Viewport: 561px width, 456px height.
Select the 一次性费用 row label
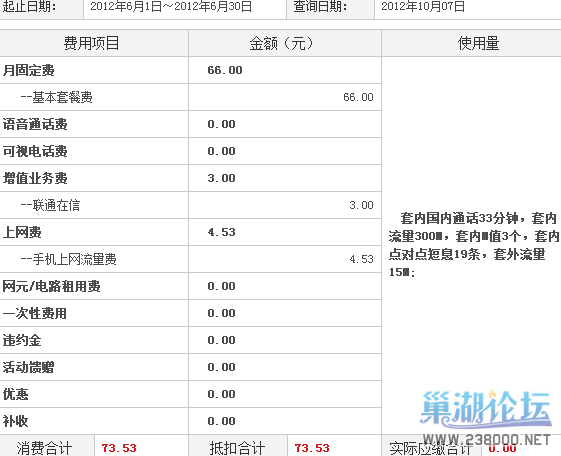(35, 313)
